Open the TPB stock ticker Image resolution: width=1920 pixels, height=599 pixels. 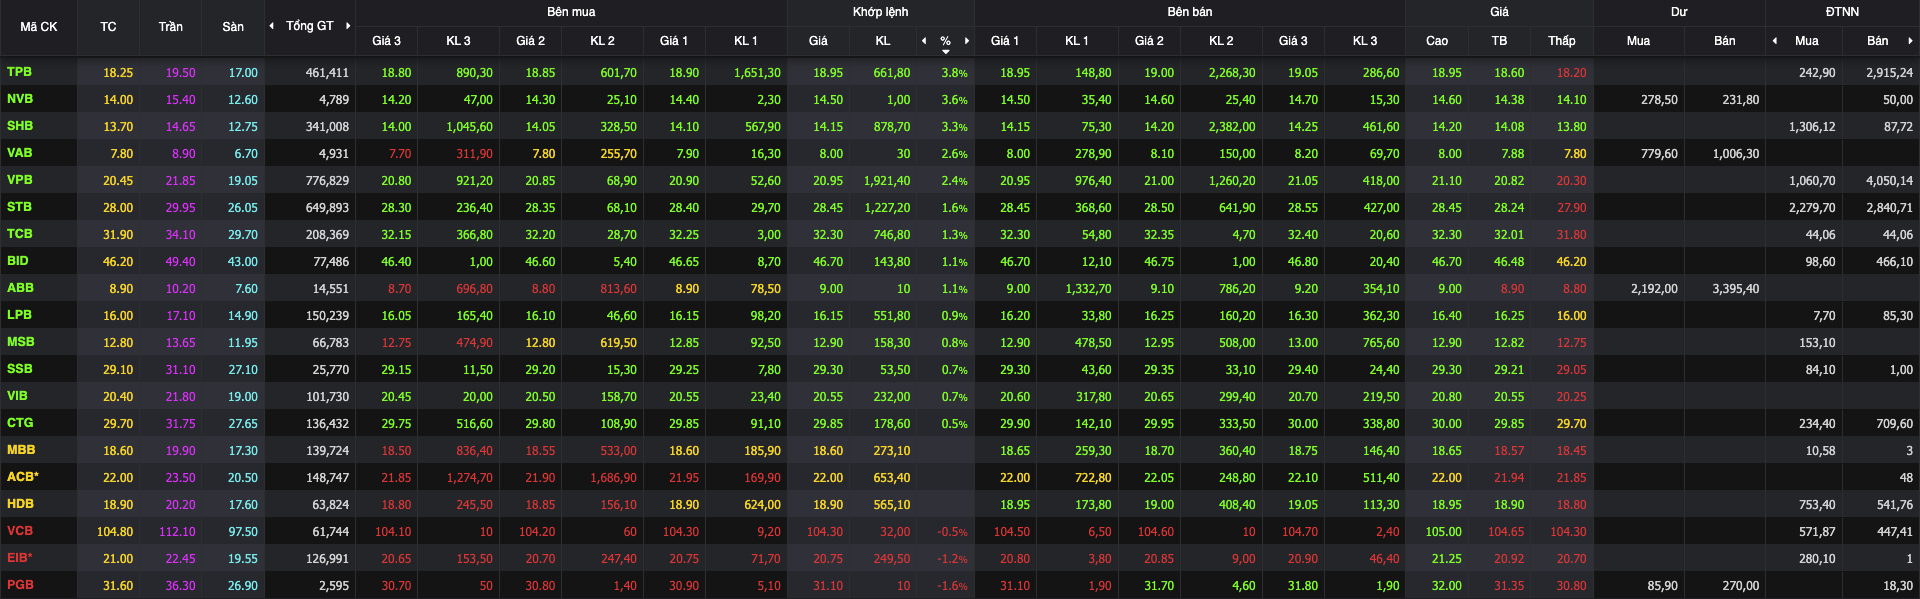[x=19, y=72]
